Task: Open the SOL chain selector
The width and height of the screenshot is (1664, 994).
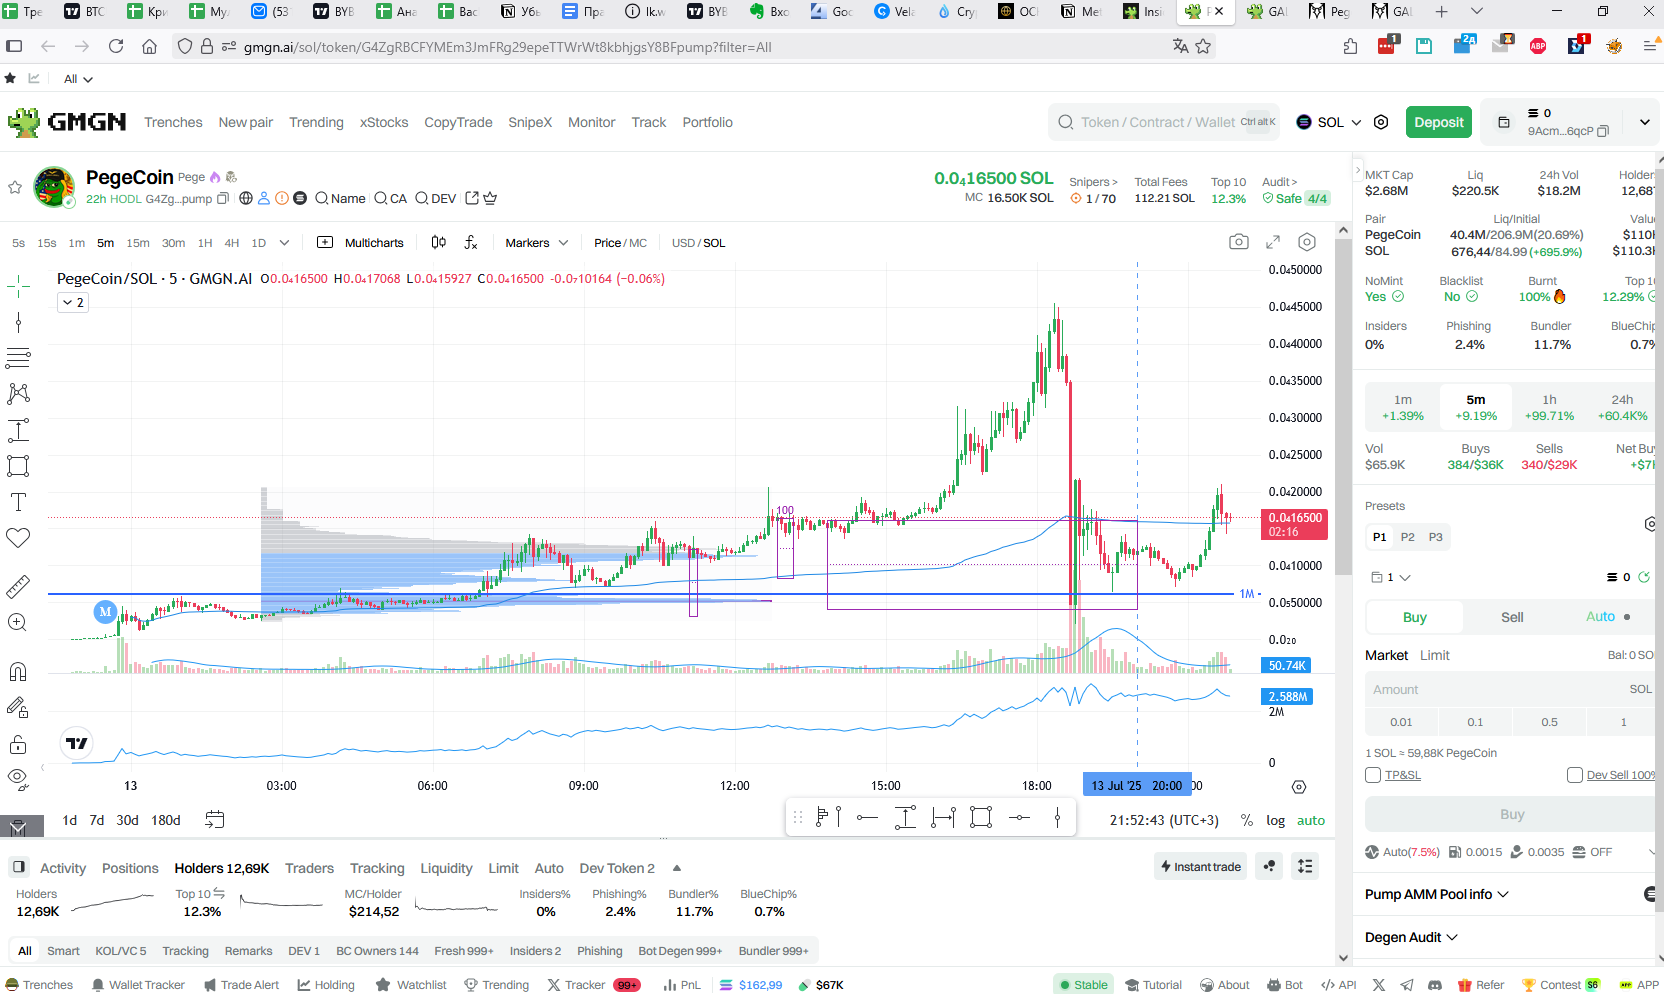Action: click(1329, 122)
